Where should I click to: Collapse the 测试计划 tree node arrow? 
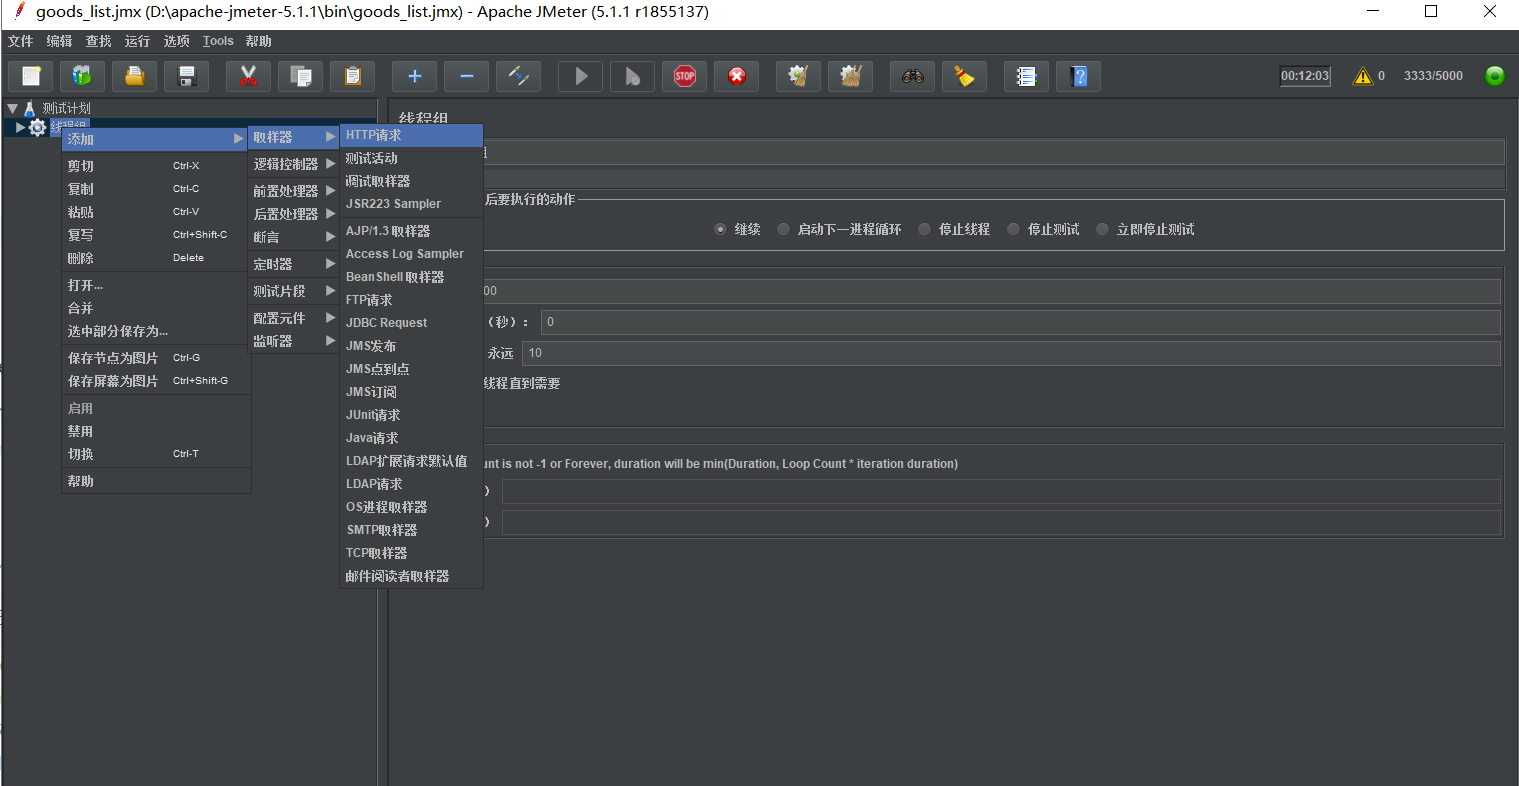click(x=12, y=108)
